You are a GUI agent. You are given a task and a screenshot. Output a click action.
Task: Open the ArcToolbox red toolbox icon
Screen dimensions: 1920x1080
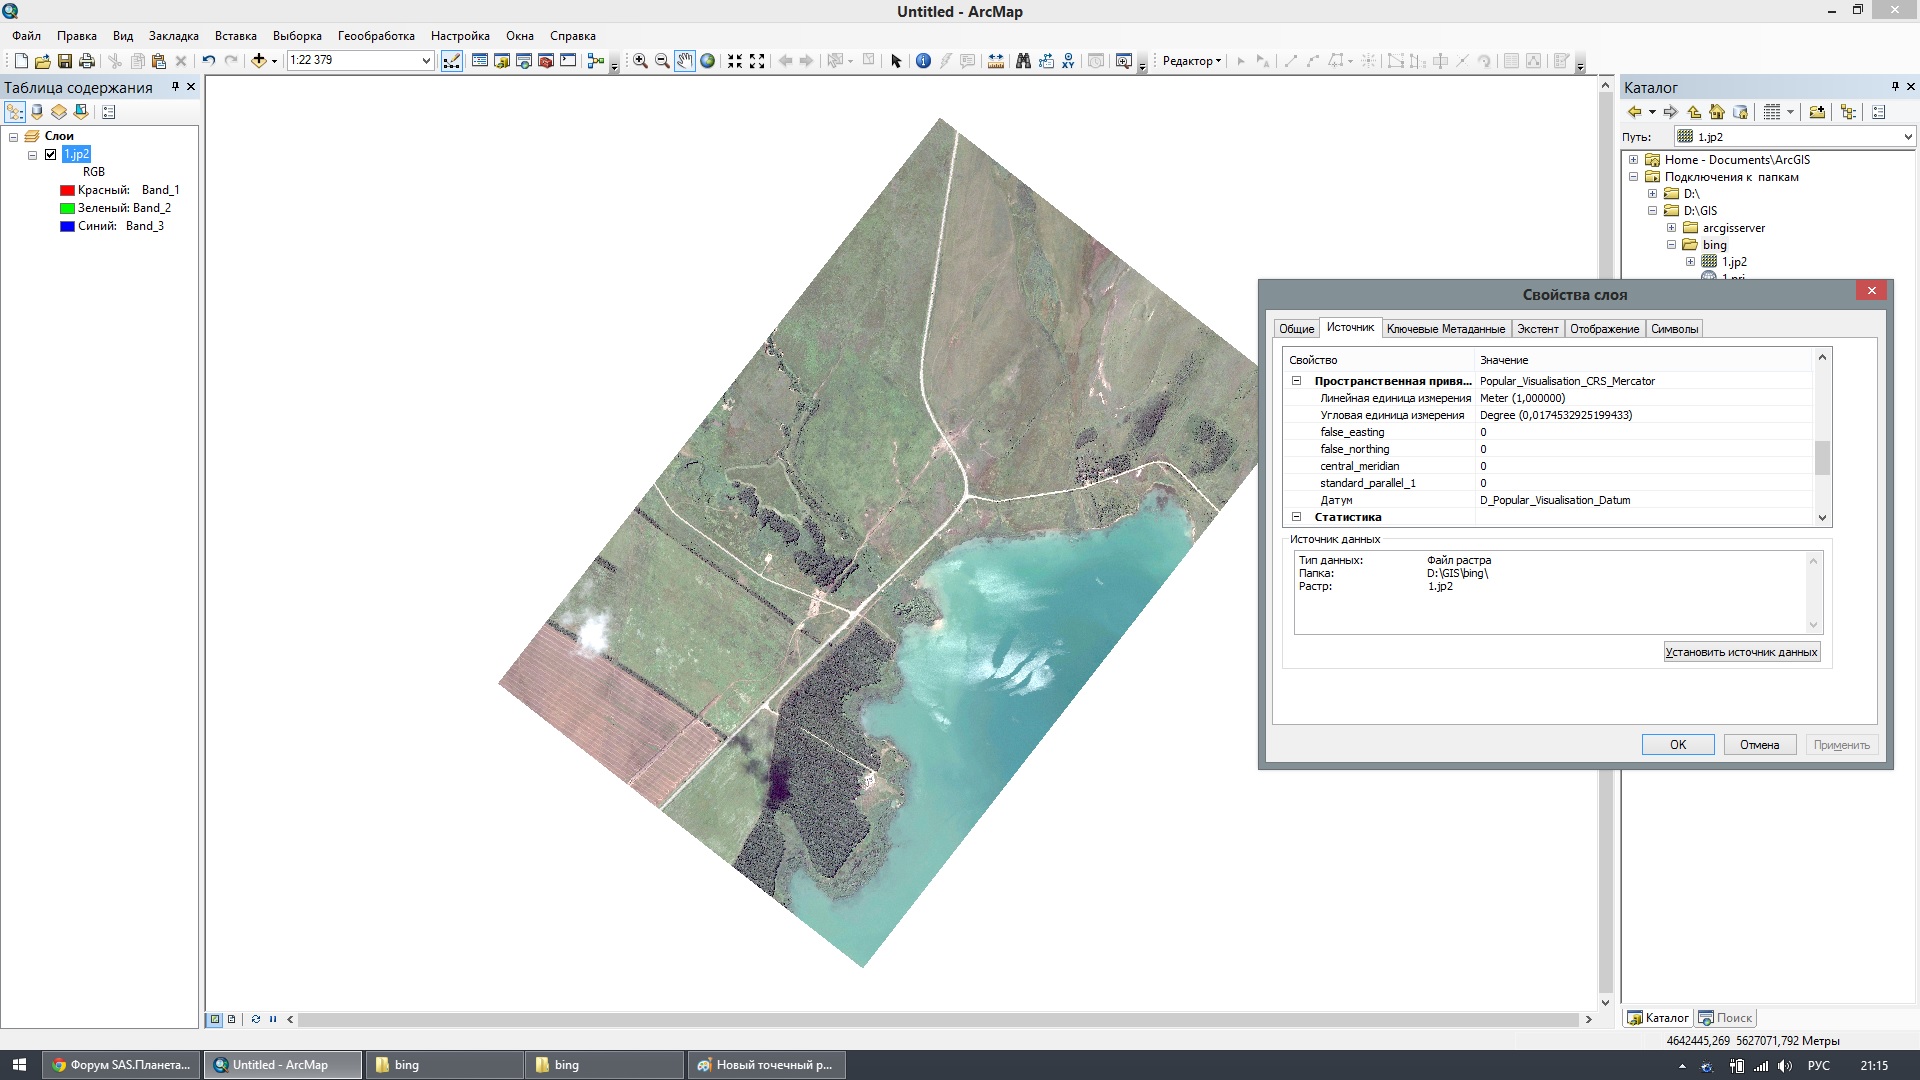546,61
